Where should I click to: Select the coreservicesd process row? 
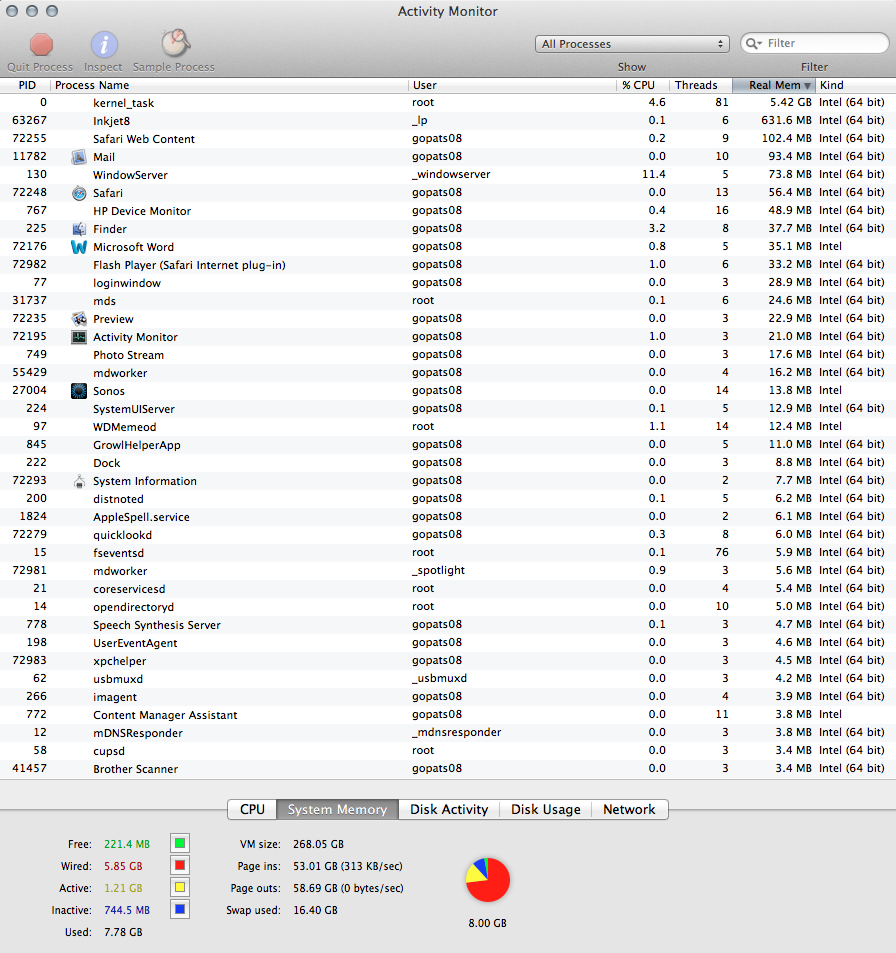coord(448,588)
